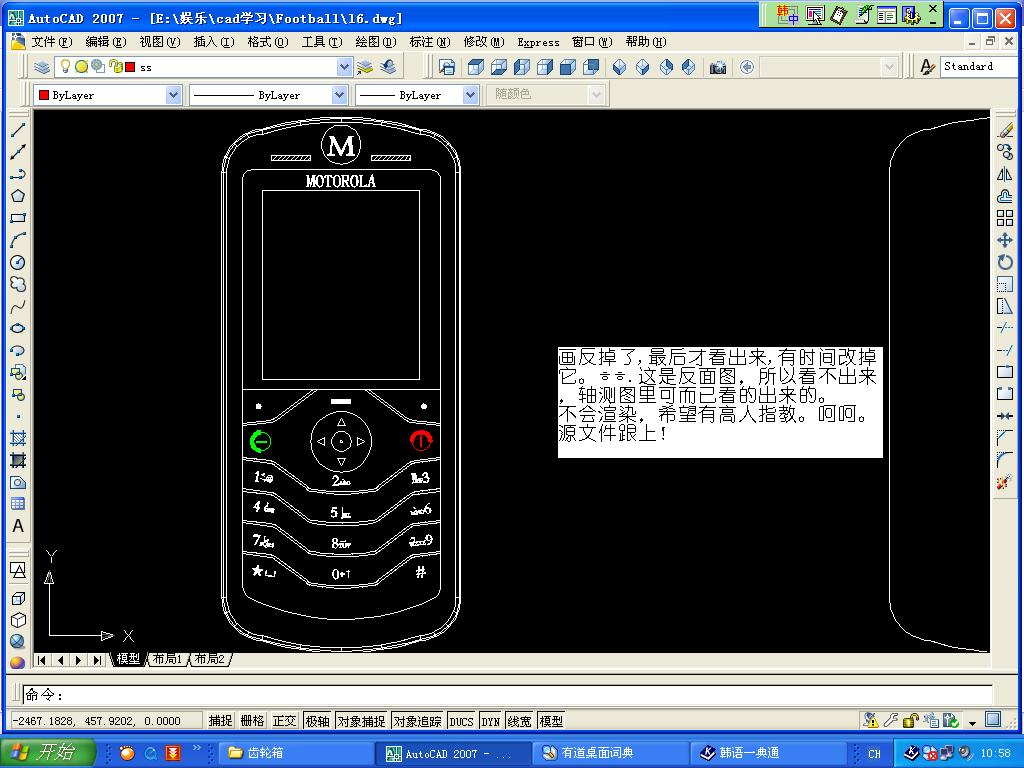Toggle 线宽 lineweight display
The height and width of the screenshot is (768, 1024).
(519, 721)
